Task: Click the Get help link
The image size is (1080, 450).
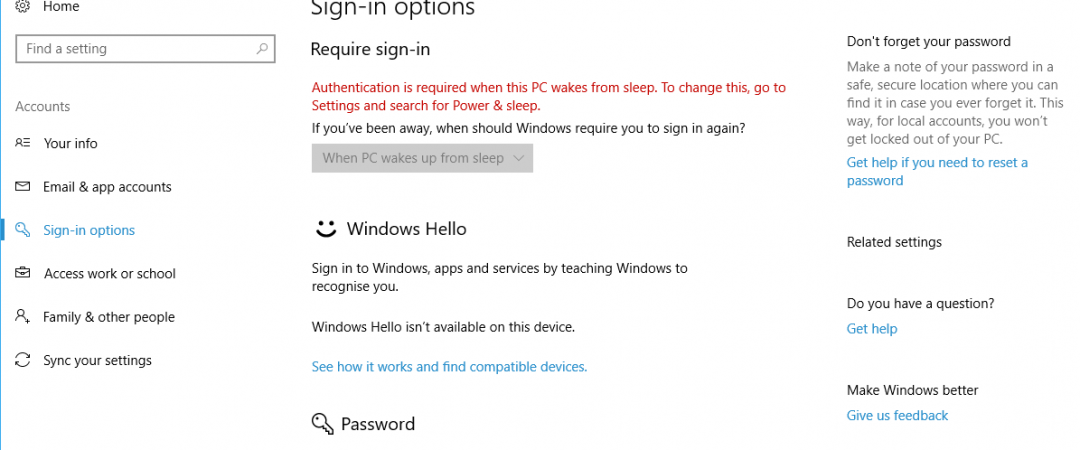Action: click(872, 329)
